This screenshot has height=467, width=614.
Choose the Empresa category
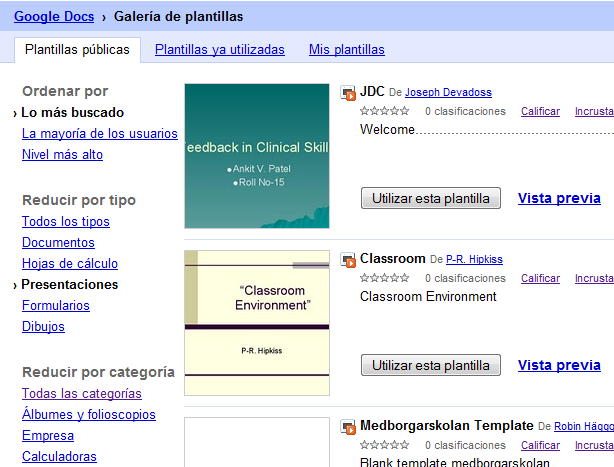point(48,436)
